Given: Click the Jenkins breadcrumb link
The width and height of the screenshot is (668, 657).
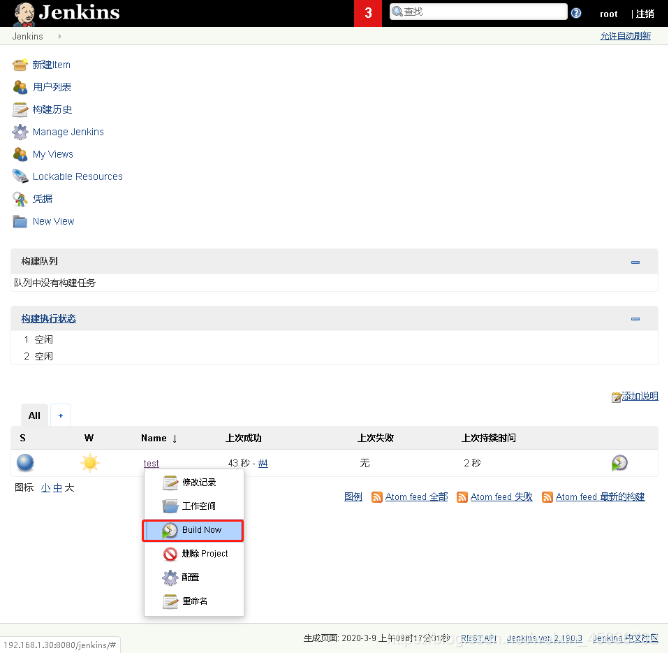Looking at the screenshot, I should (28, 37).
